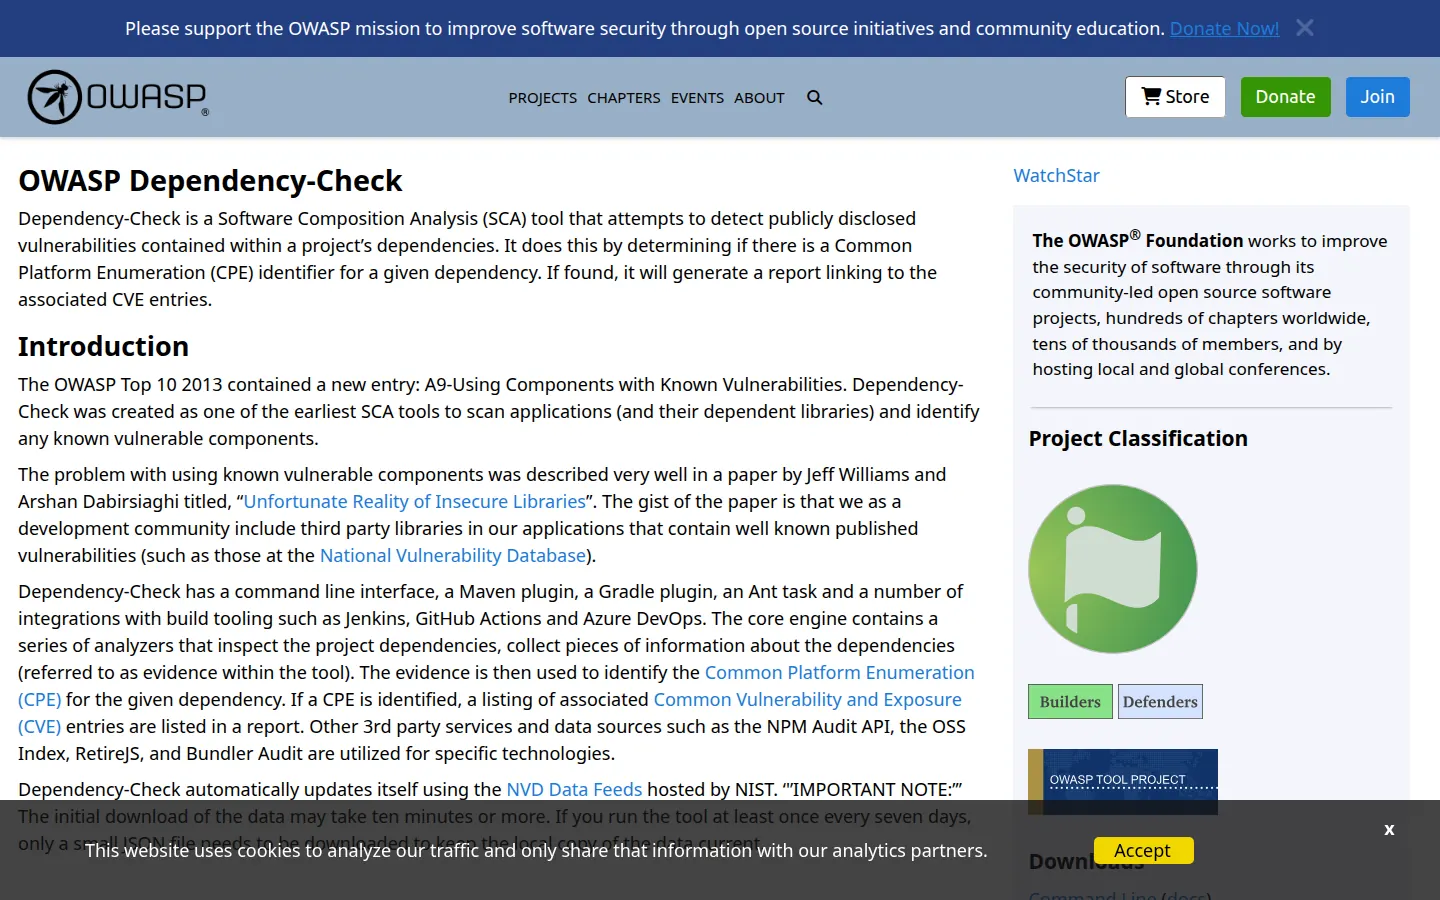1440x900 pixels.
Task: Click the Introduction heading
Action: coord(103,346)
